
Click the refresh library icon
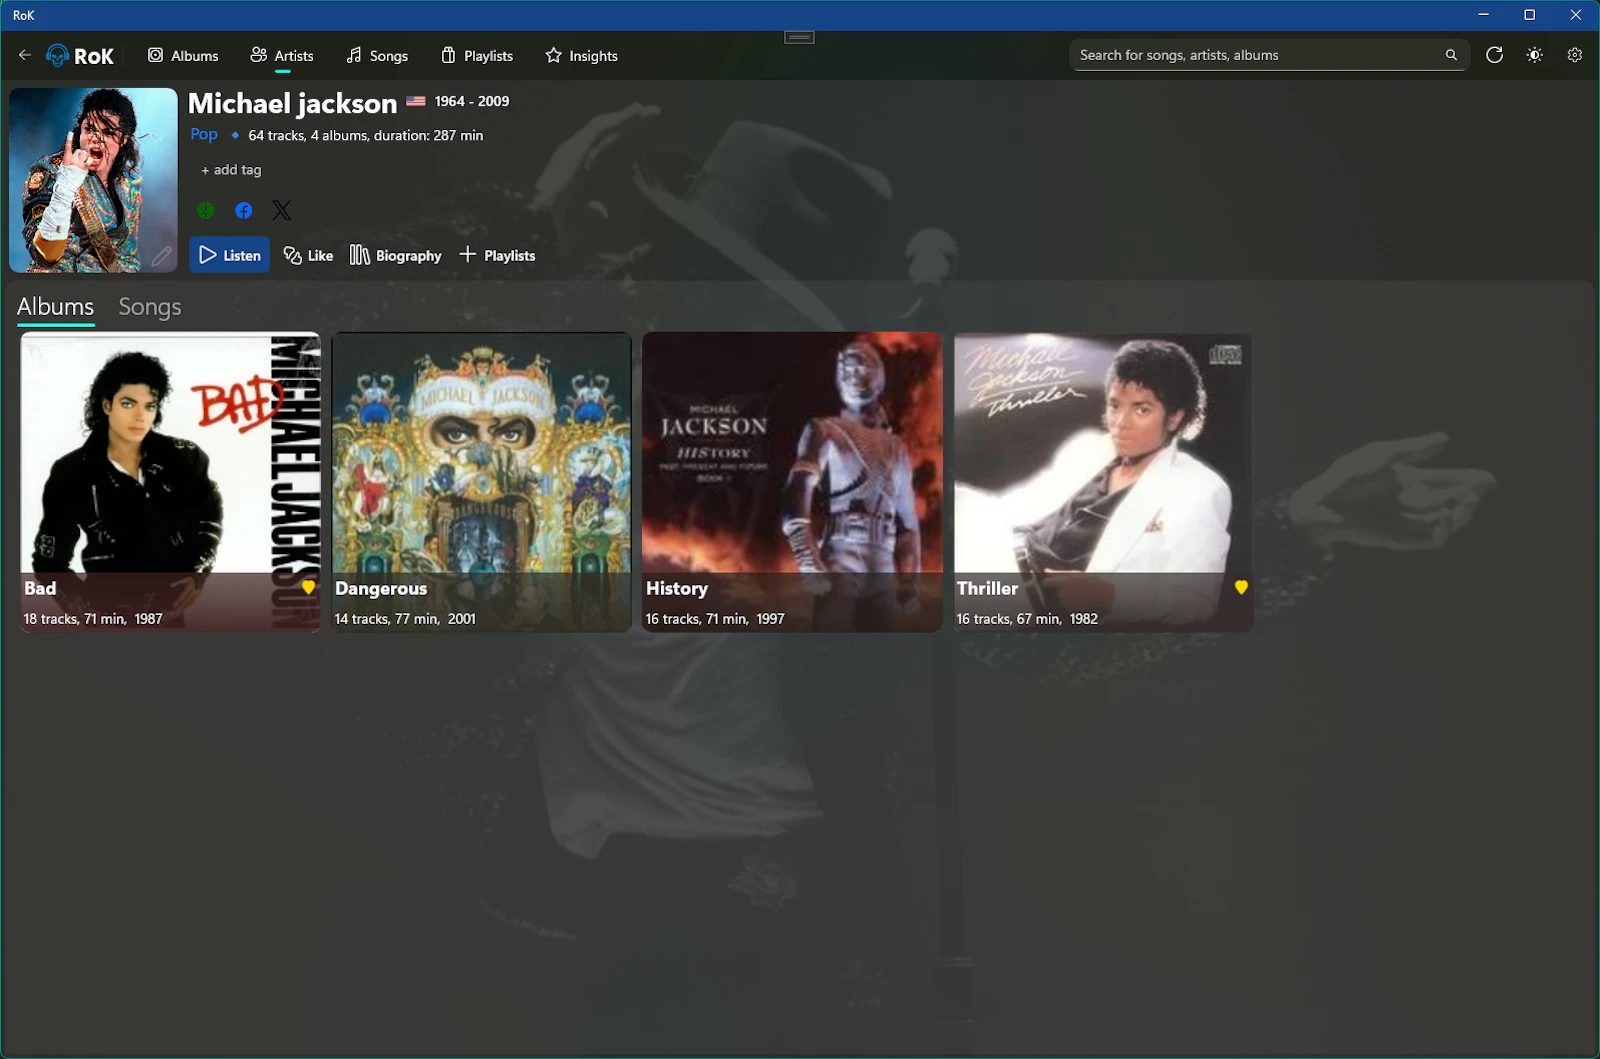click(1495, 55)
